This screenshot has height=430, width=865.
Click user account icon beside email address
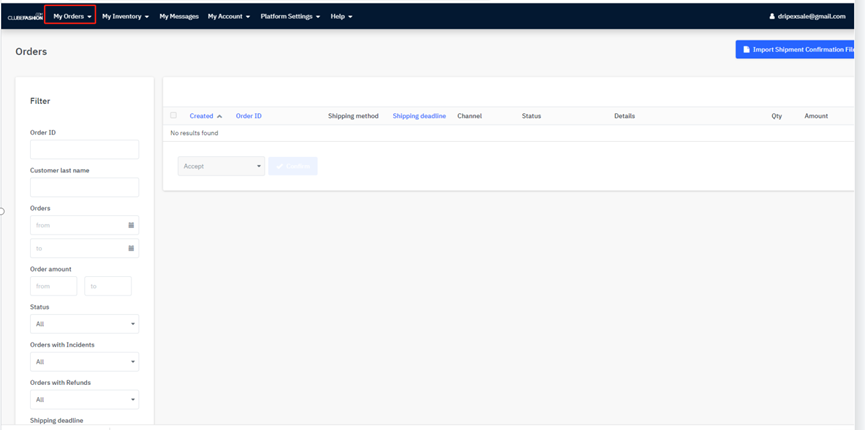click(772, 16)
